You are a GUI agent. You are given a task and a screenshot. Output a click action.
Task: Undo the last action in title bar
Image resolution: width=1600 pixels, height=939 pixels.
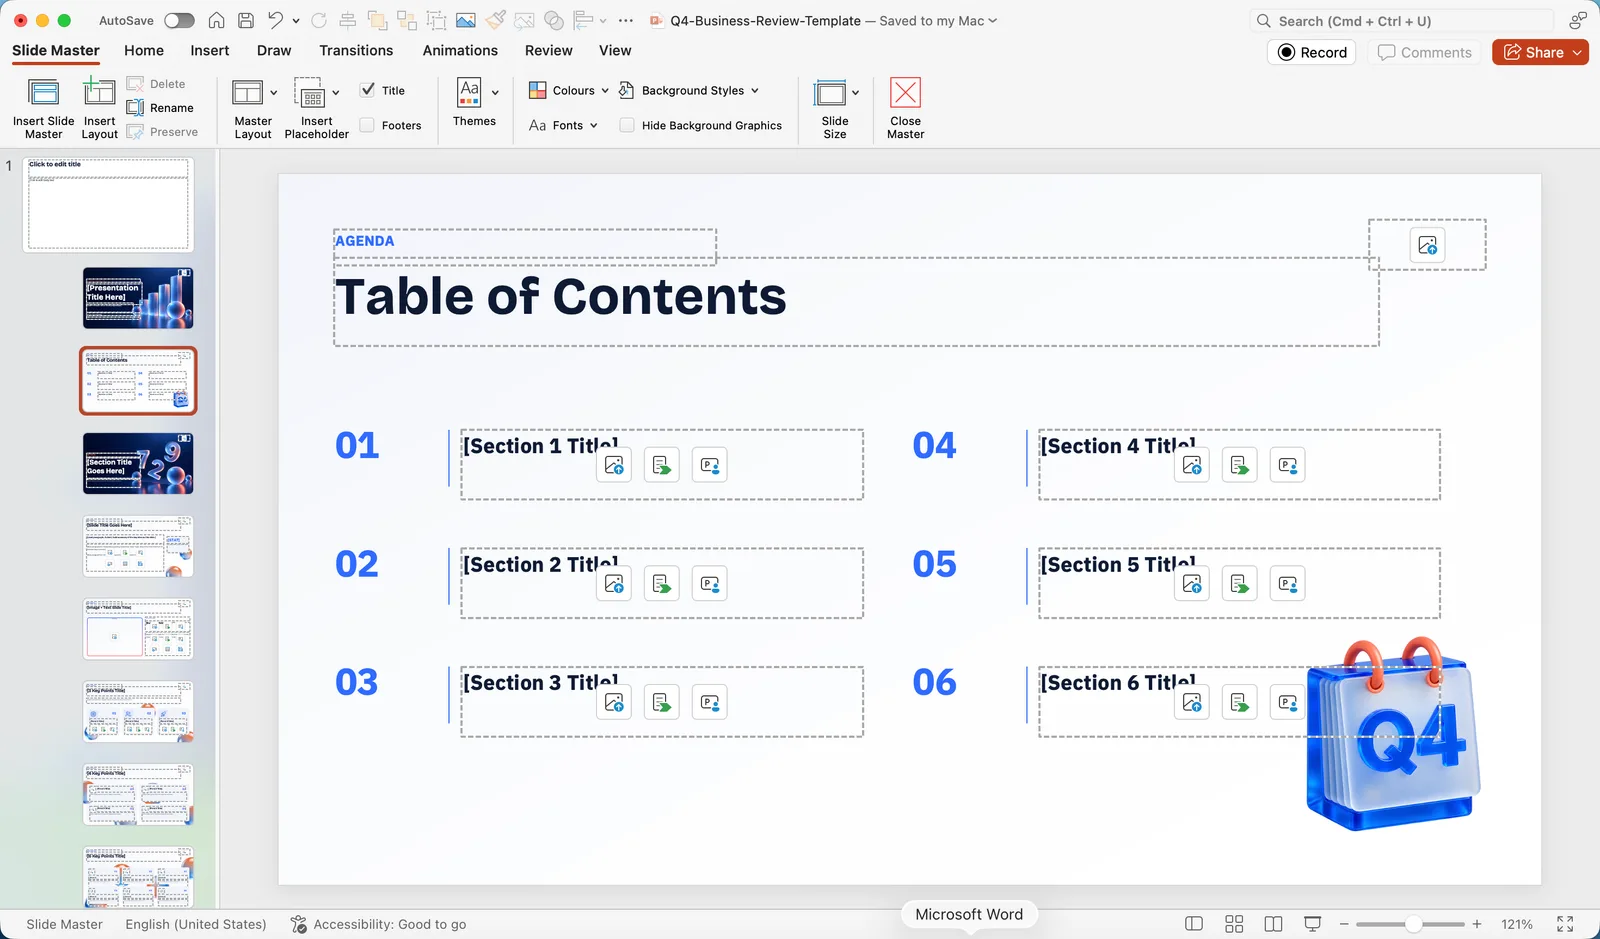pos(276,20)
